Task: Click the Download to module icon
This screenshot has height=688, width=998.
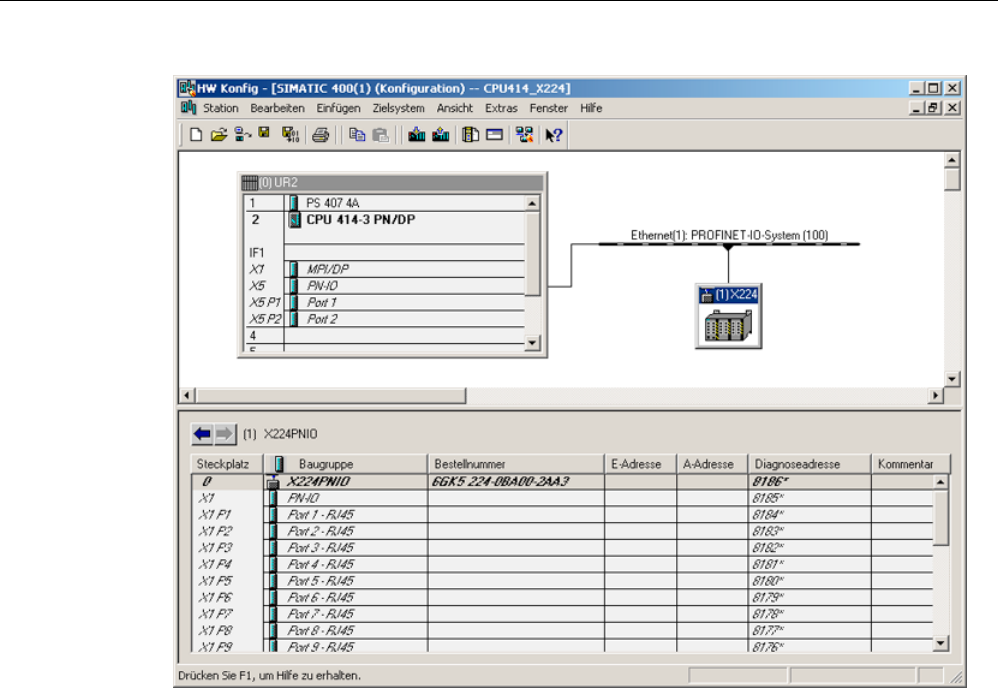Action: tap(417, 136)
